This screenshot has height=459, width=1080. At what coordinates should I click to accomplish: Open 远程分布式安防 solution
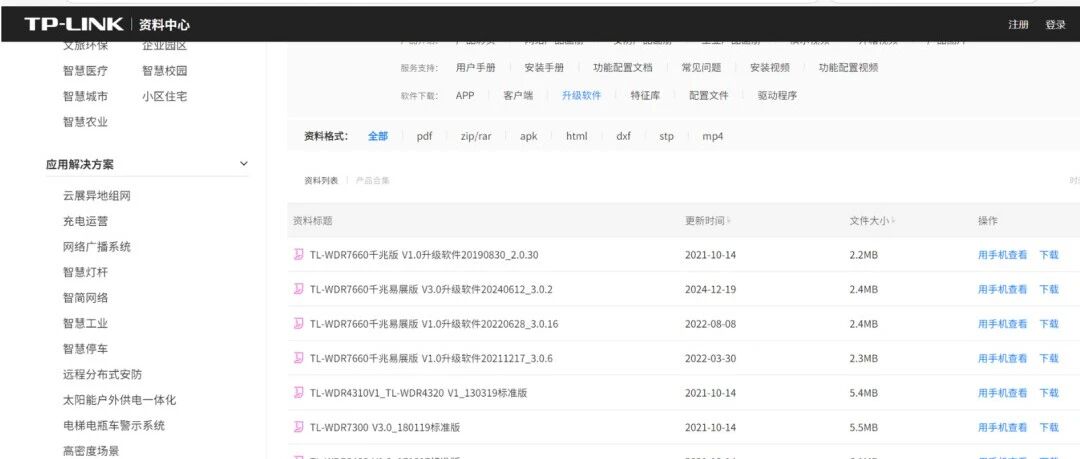click(x=103, y=374)
